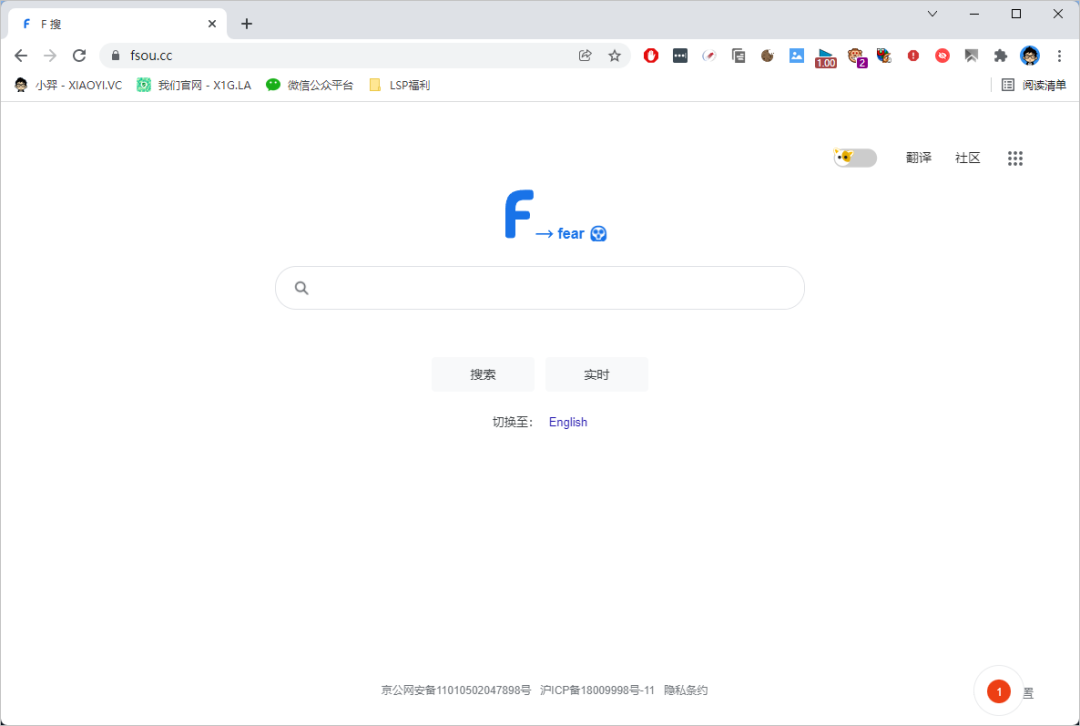Viewport: 1080px width, 726px height.
Task: Close the F 搜 tab
Action: (x=212, y=24)
